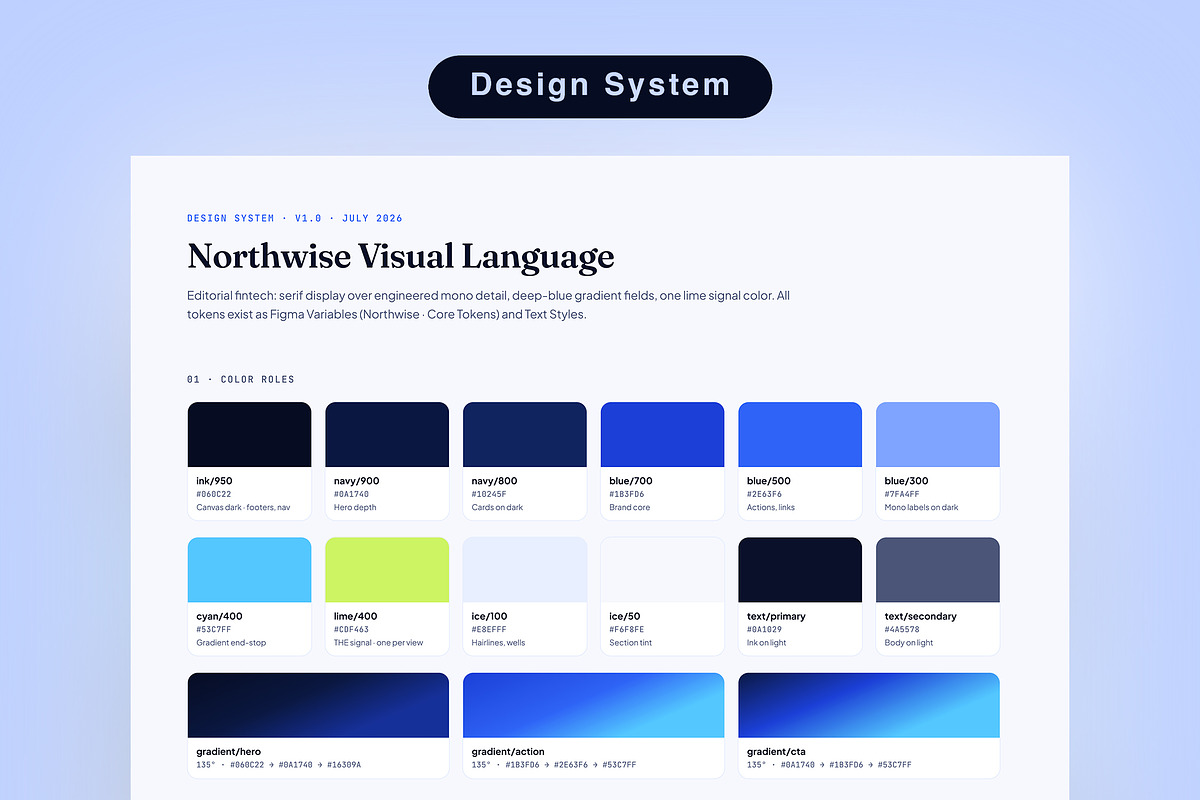The image size is (1200, 800).
Task: Click the 'Section tint' description
Action: click(632, 642)
